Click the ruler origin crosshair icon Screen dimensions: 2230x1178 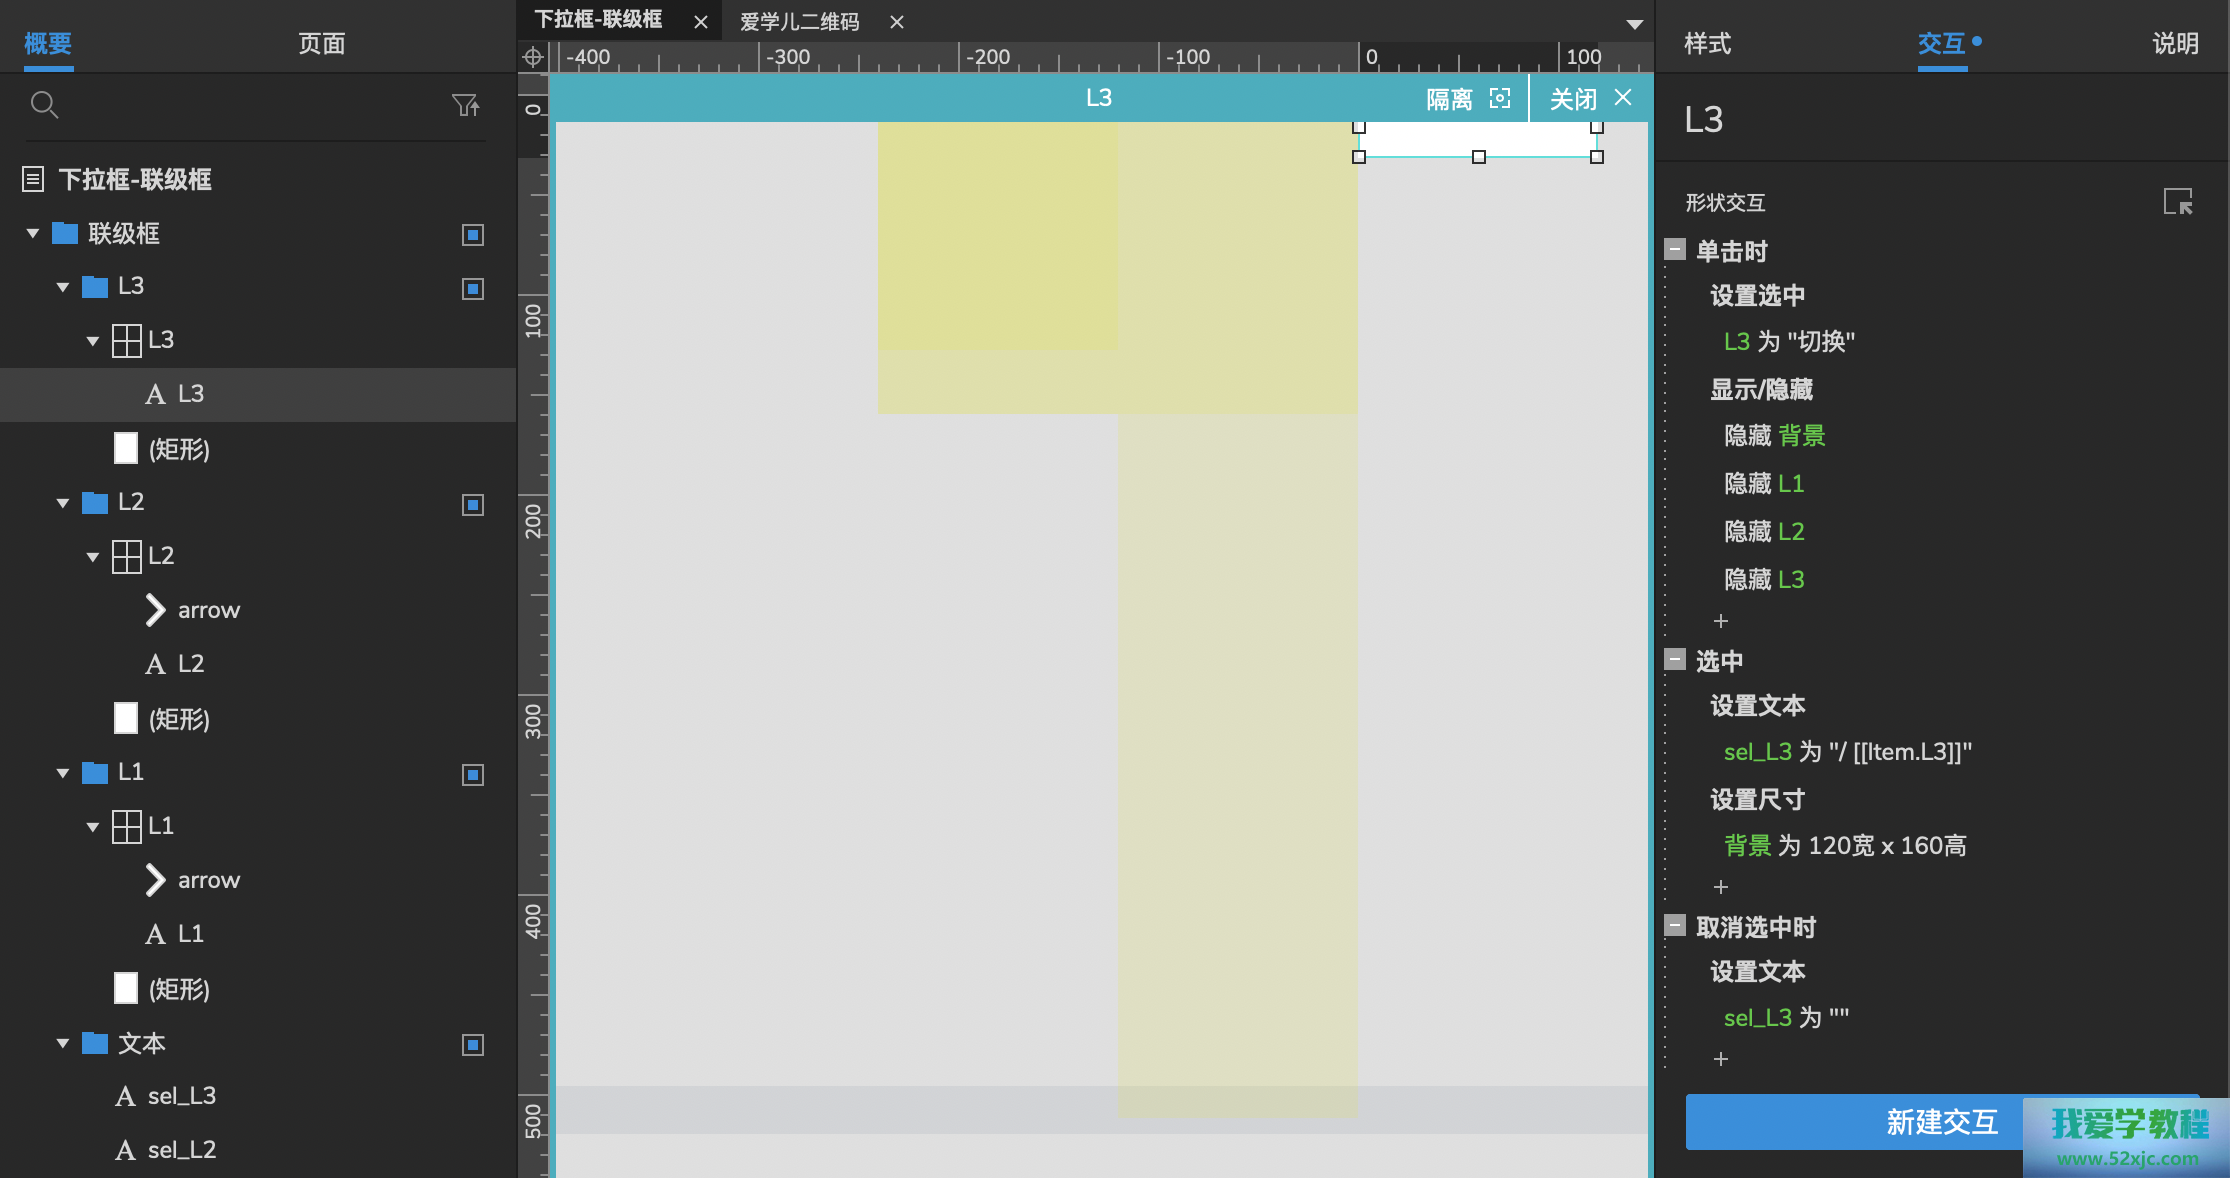tap(533, 58)
